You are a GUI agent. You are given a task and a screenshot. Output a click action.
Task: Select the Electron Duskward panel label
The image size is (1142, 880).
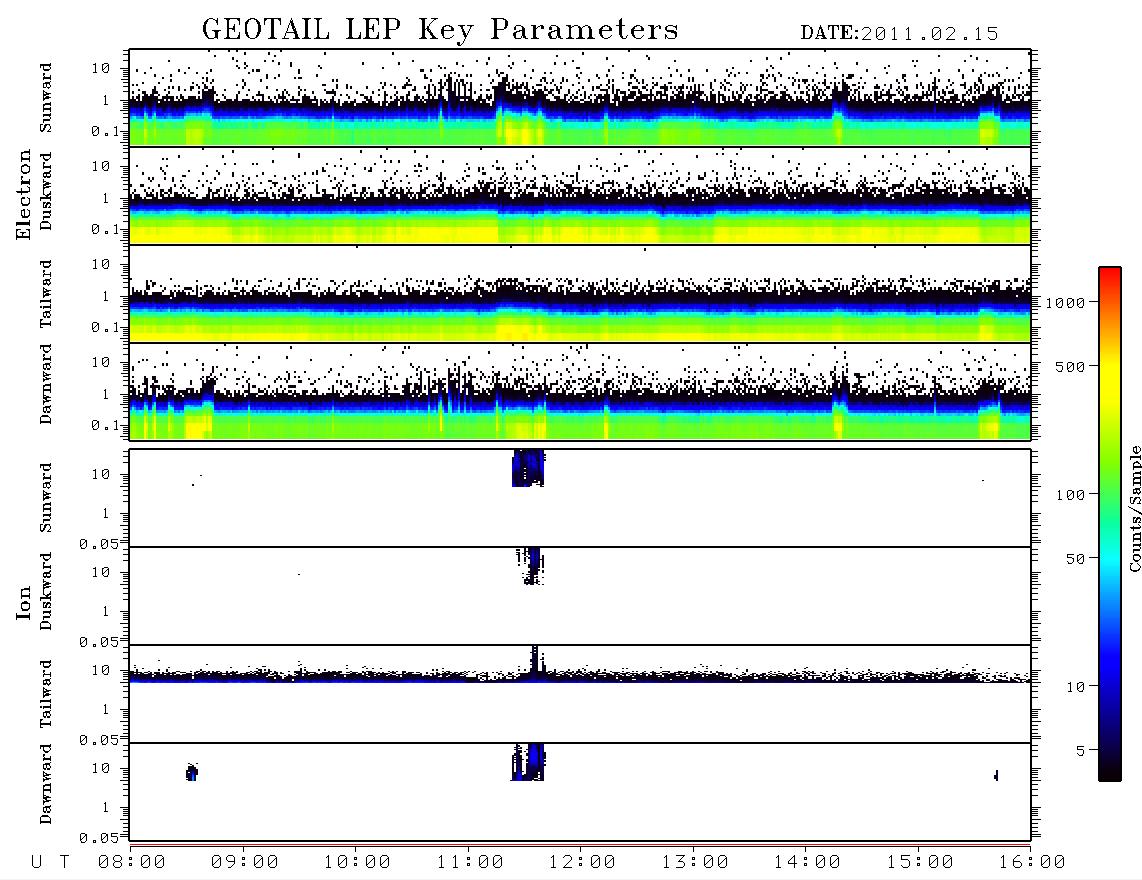(x=46, y=191)
